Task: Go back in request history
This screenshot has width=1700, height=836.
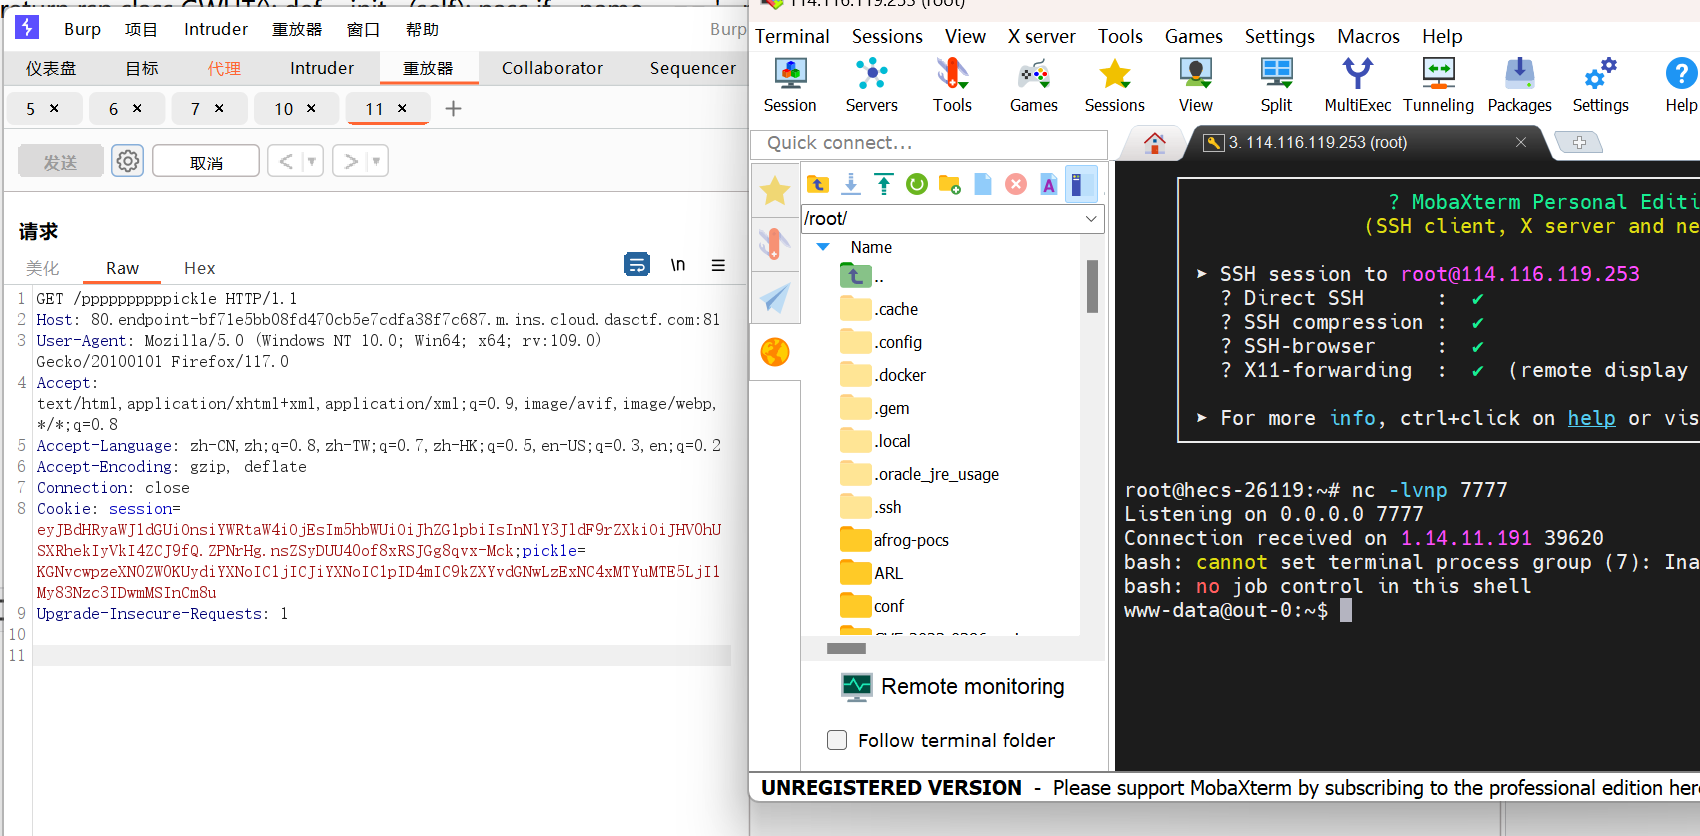Action: pos(286,161)
